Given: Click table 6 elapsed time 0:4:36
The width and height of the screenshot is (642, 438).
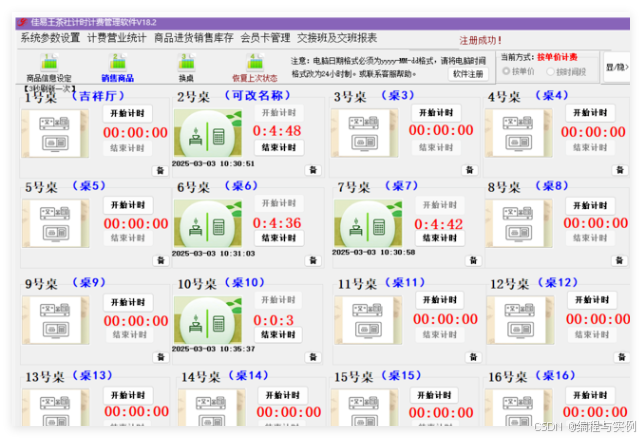Looking at the screenshot, I should [x=277, y=223].
